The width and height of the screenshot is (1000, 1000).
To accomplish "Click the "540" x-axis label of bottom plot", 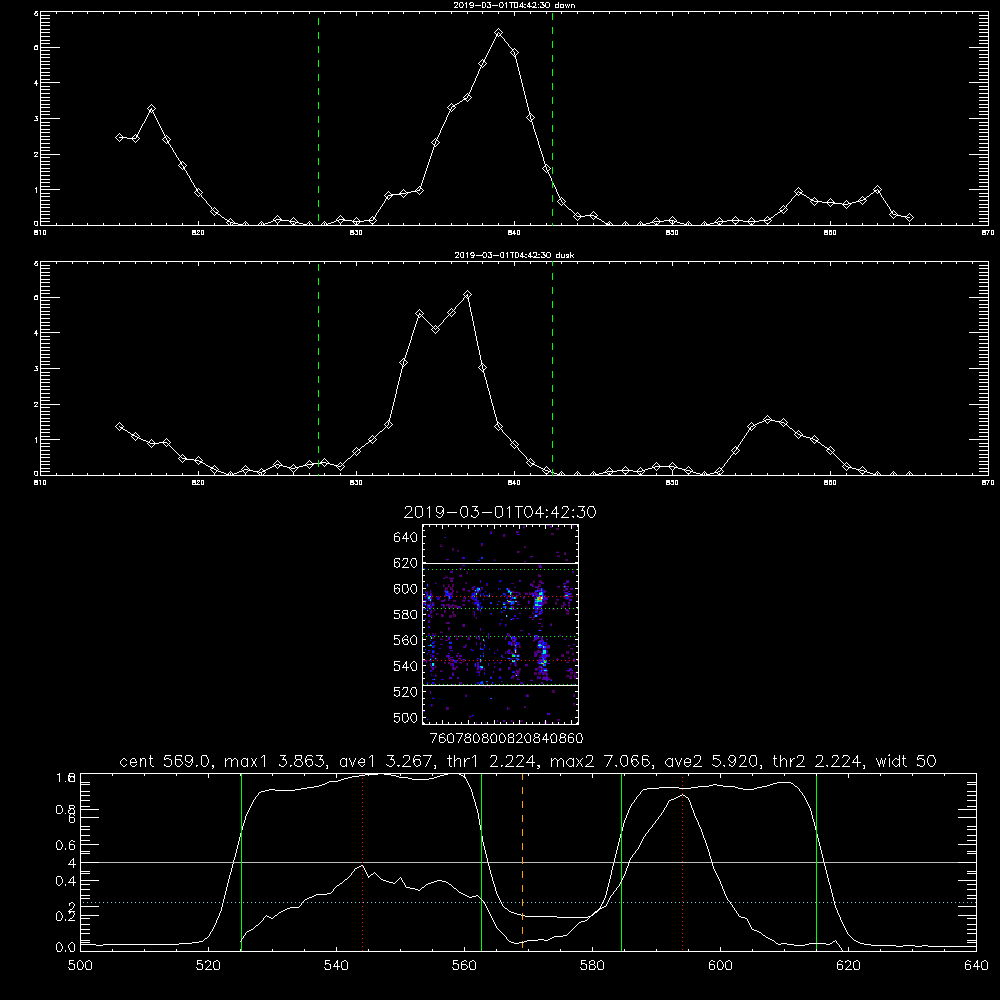I will (336, 966).
